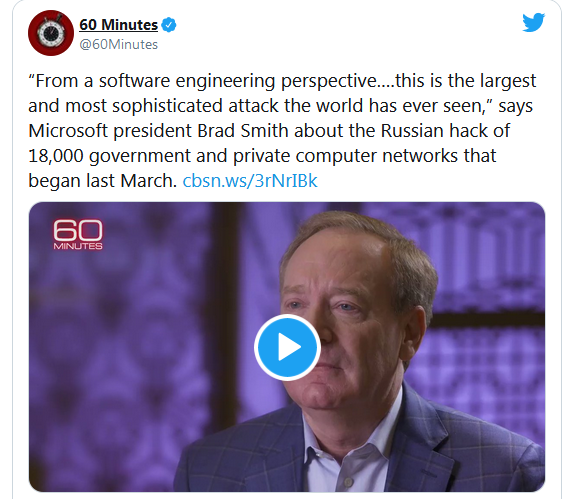The width and height of the screenshot is (577, 499).
Task: Click the words 'Microsoft president Brad Smith'
Action: 158,131
